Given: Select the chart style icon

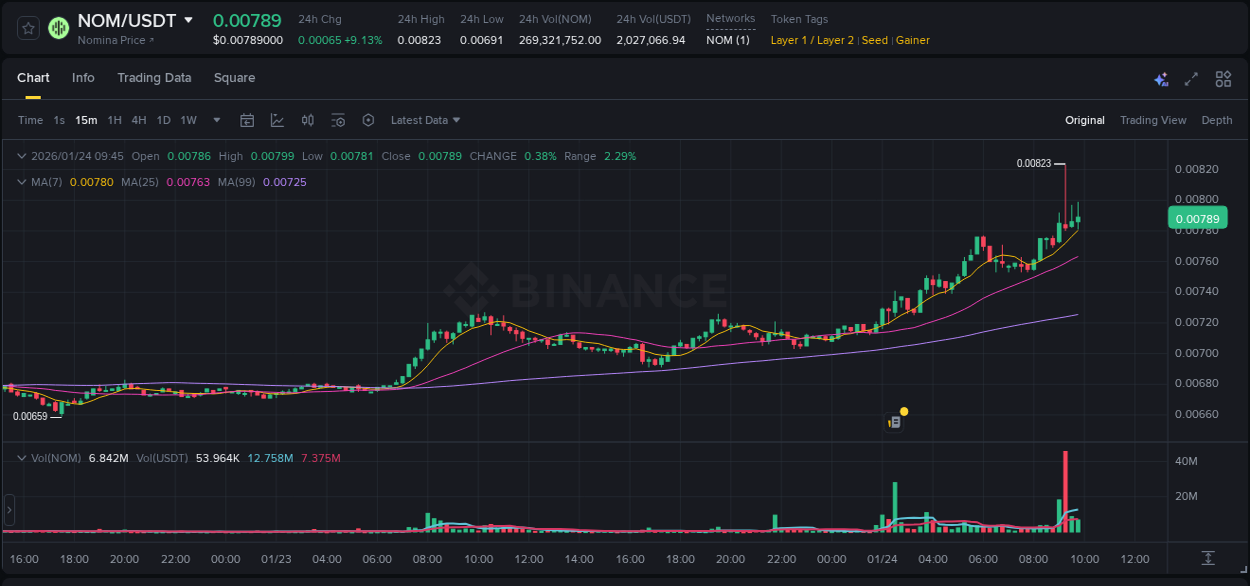Looking at the screenshot, I should click(x=277, y=120).
